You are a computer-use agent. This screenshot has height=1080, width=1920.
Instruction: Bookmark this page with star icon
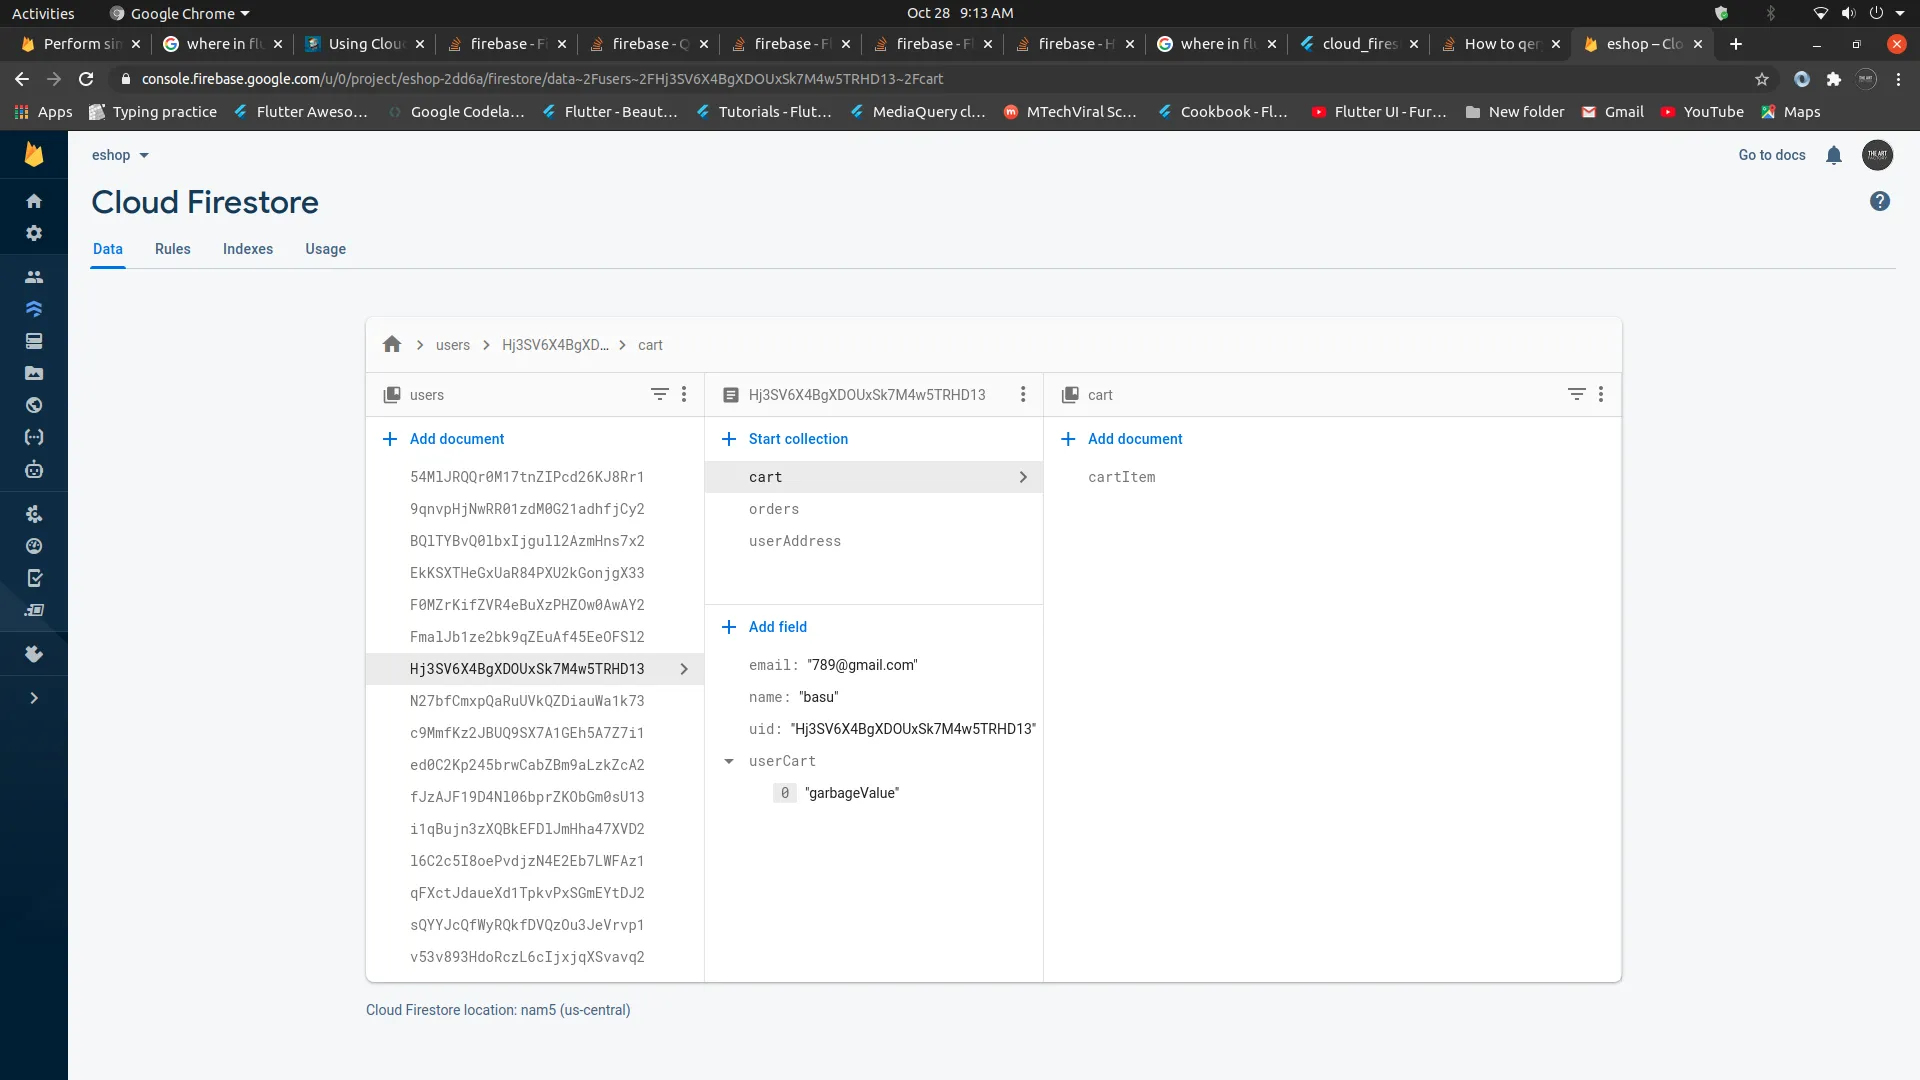pyautogui.click(x=1762, y=79)
